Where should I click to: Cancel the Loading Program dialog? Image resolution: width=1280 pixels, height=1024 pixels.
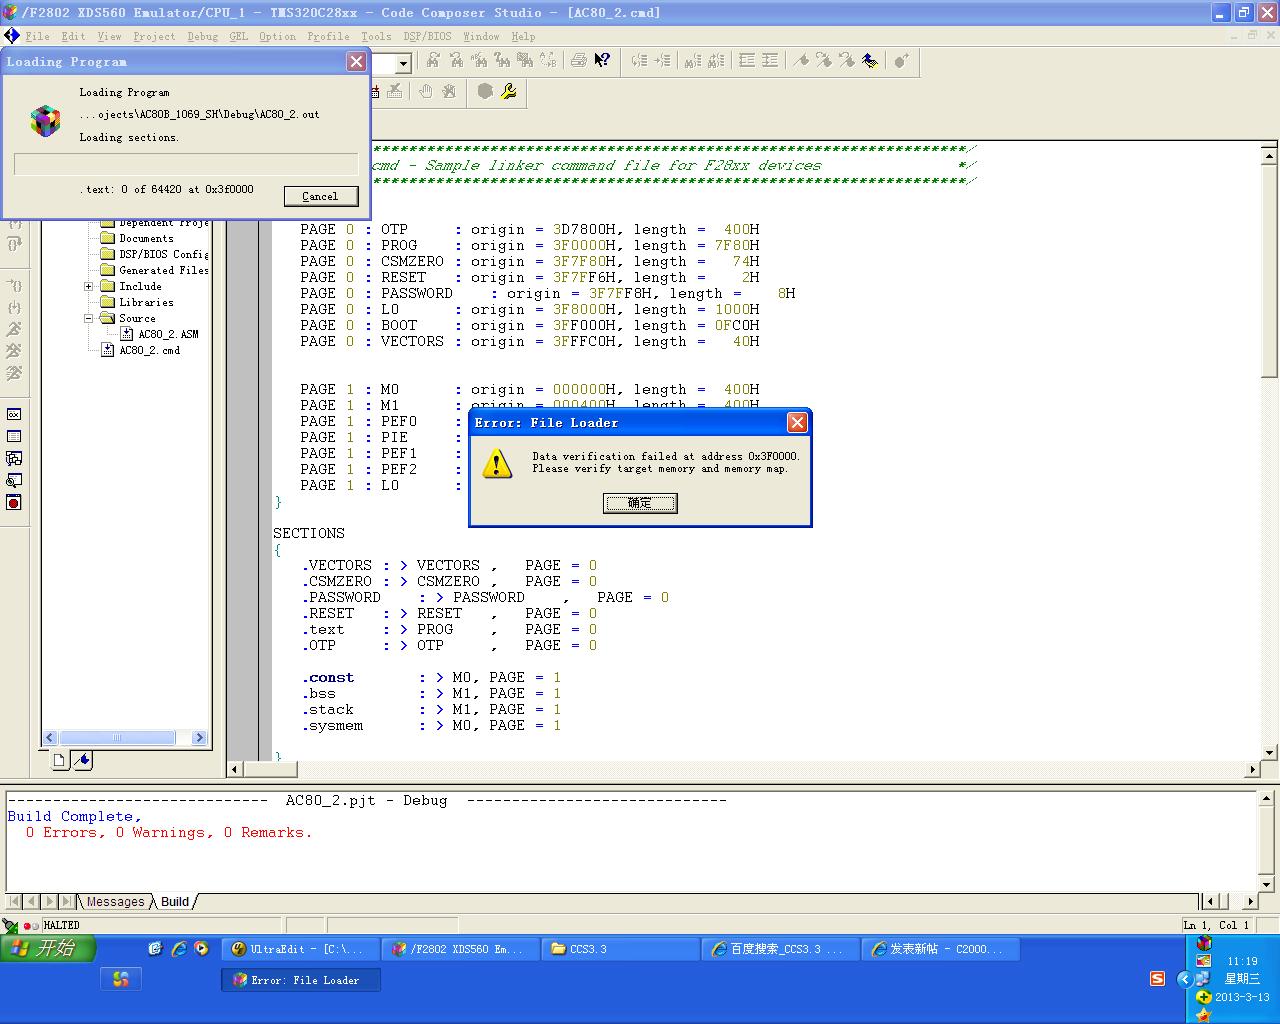pos(320,196)
